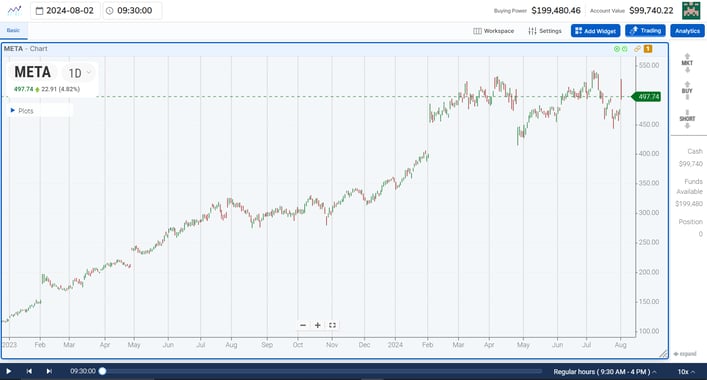This screenshot has width=707, height=380.
Task: Click the app logo chart icon
Action: coord(14,10)
